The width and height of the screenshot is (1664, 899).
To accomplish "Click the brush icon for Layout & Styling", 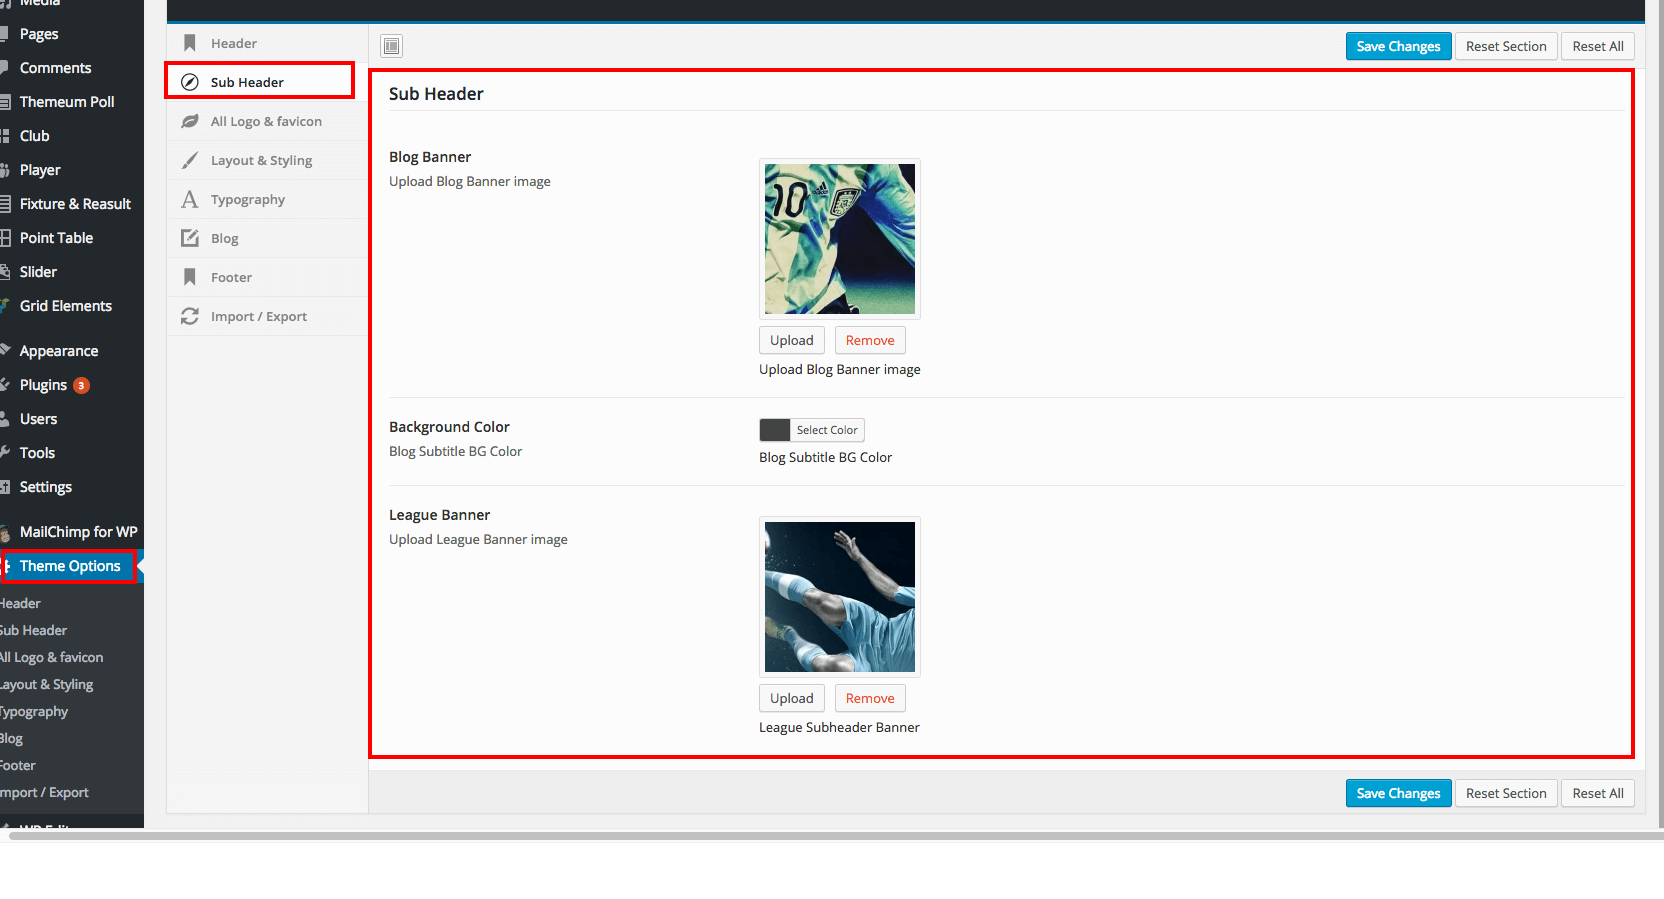I will point(189,160).
